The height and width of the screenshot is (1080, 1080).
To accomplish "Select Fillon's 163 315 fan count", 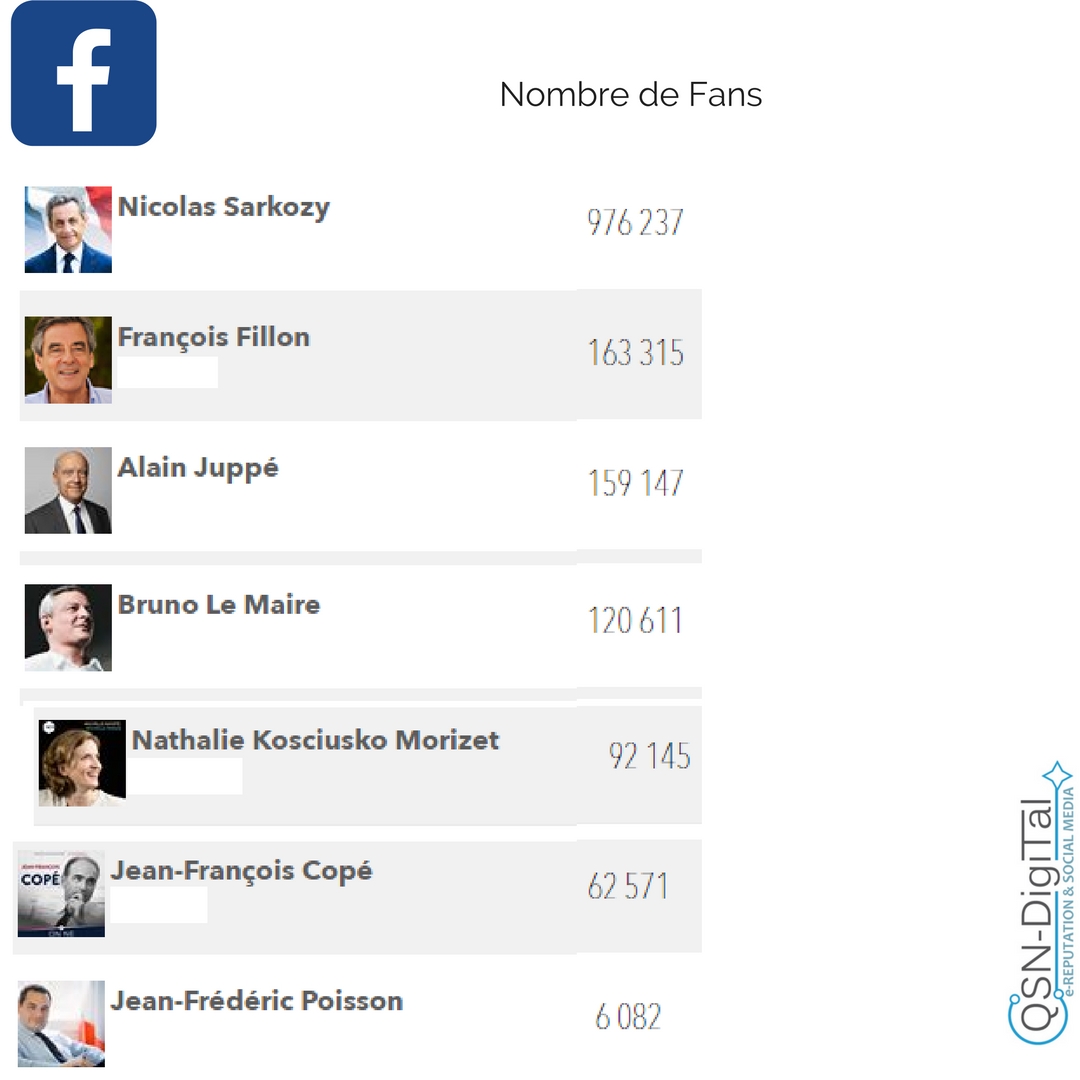I will coord(636,353).
